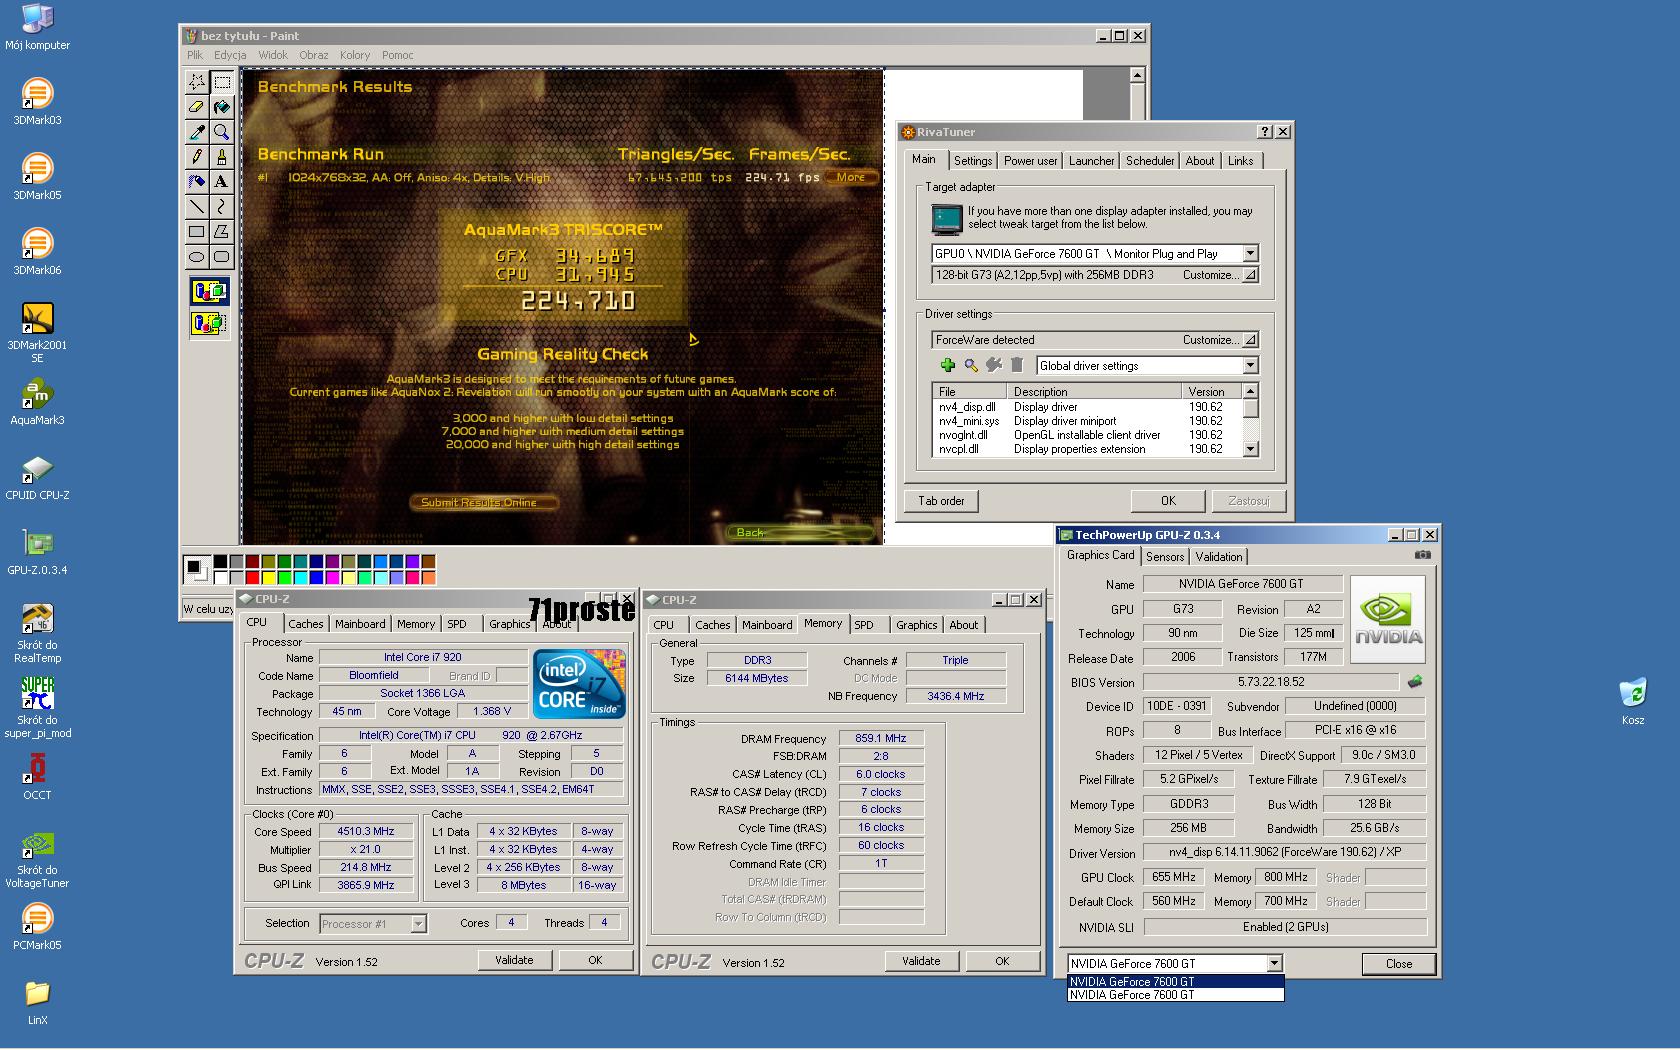1680x1050 pixels.
Task: Click the green plus icon in RivaTuner
Action: point(947,365)
